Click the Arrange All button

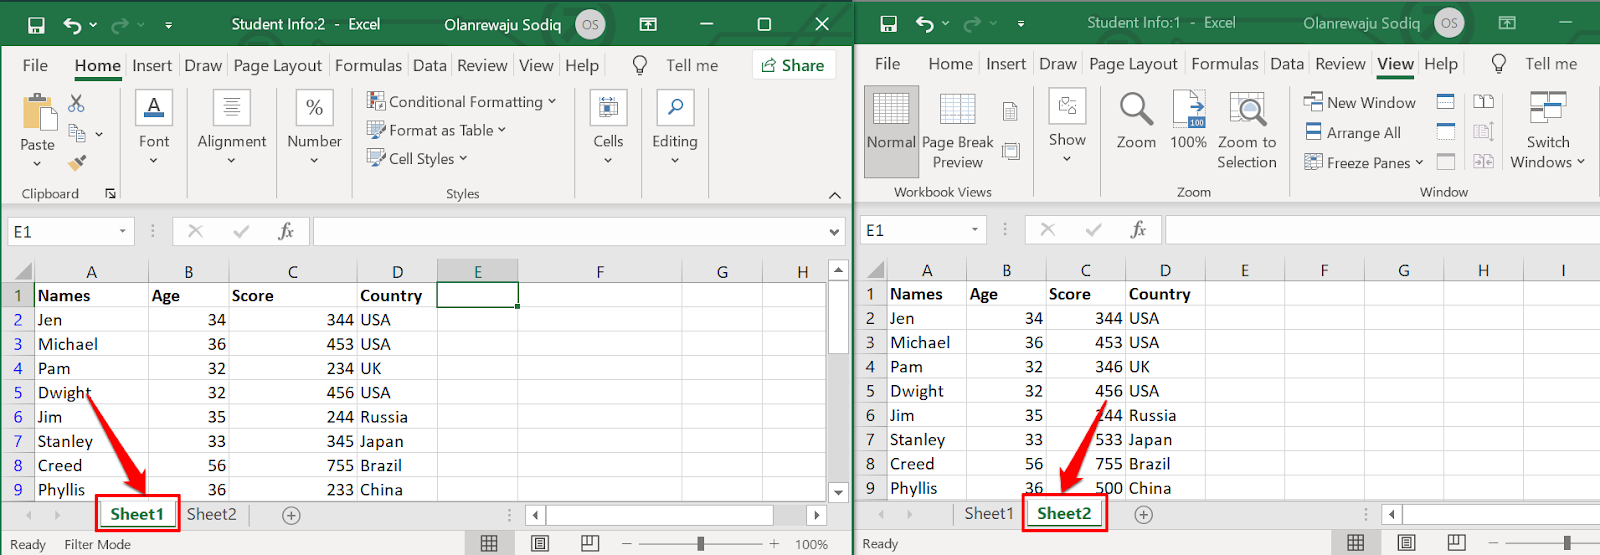1353,132
